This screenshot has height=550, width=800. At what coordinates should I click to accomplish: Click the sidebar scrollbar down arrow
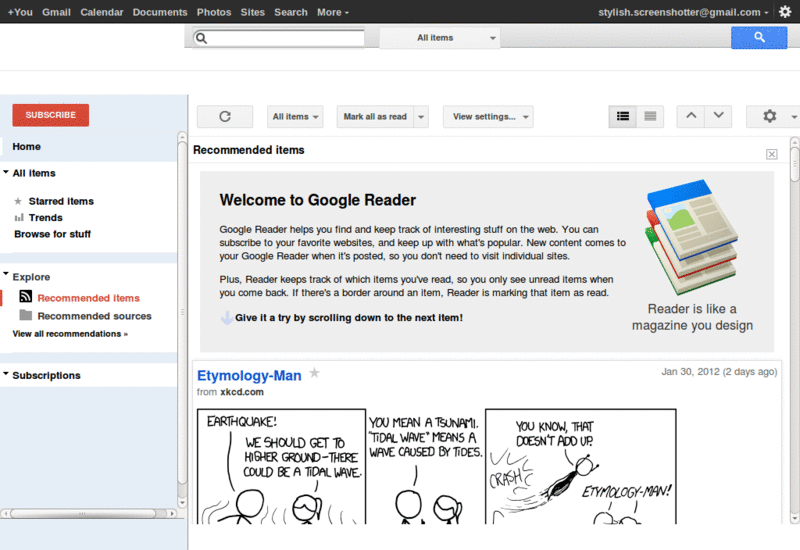(x=182, y=502)
